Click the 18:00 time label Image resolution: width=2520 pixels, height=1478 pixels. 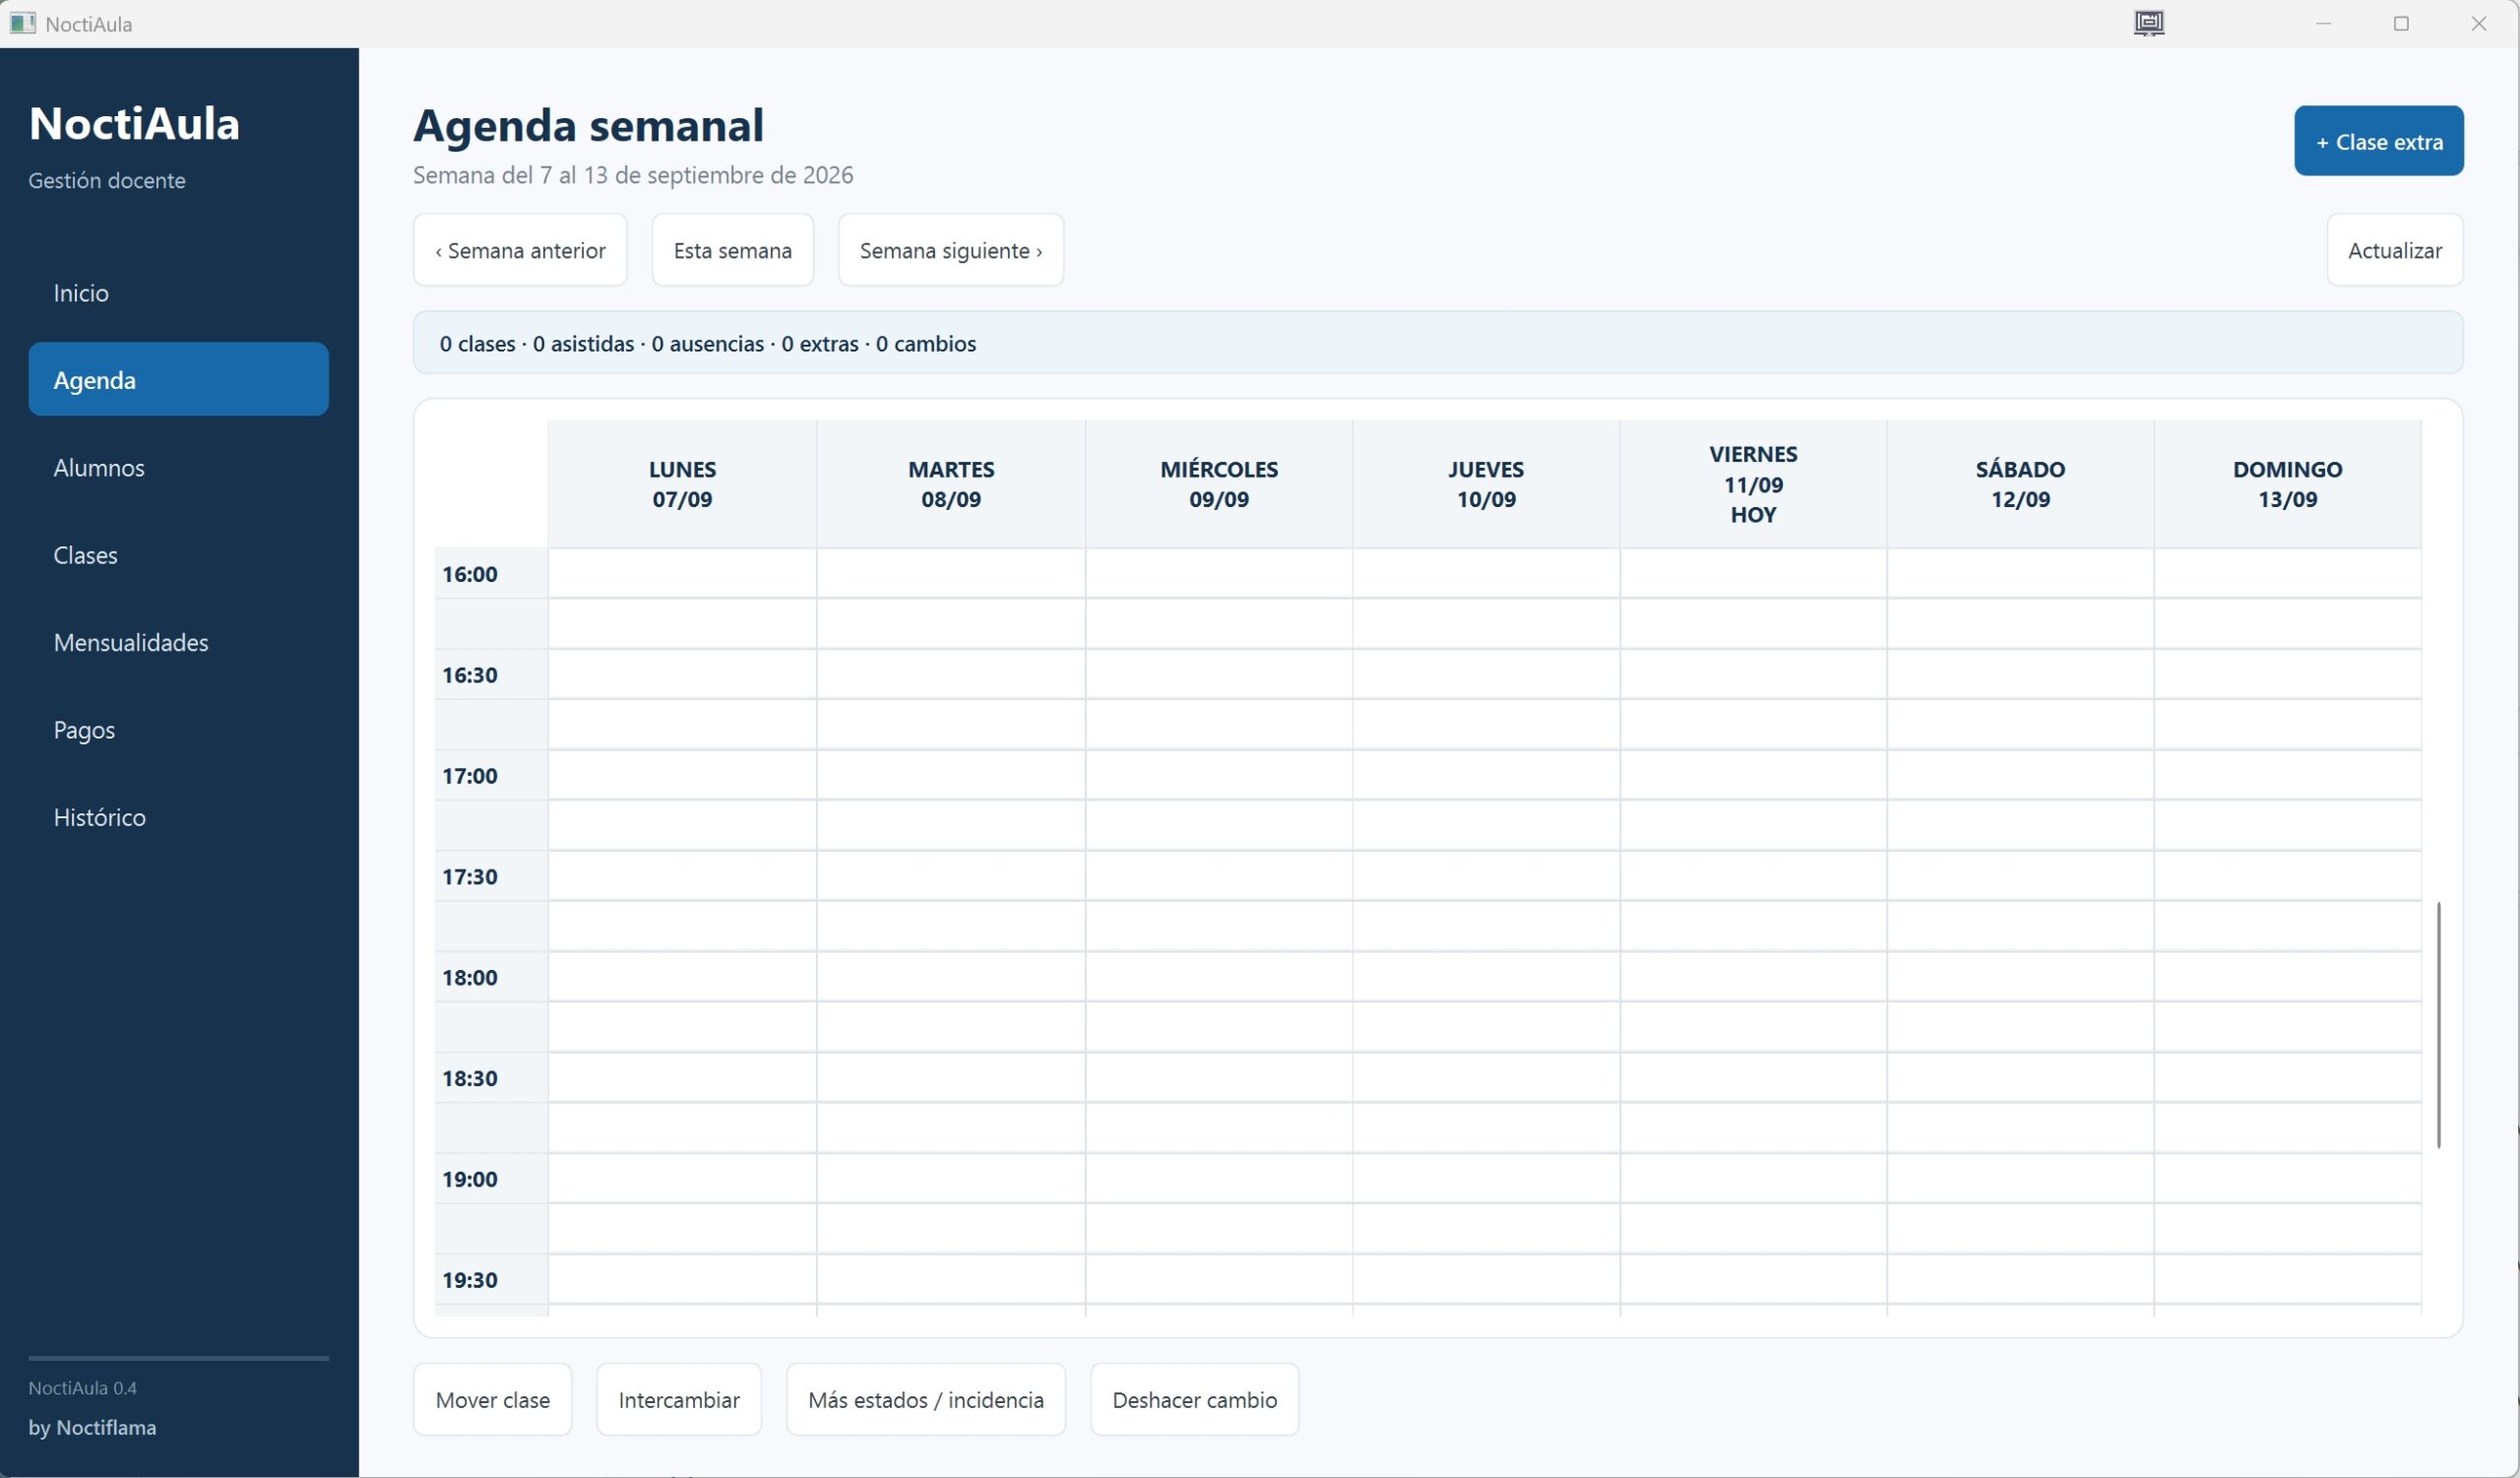470,978
